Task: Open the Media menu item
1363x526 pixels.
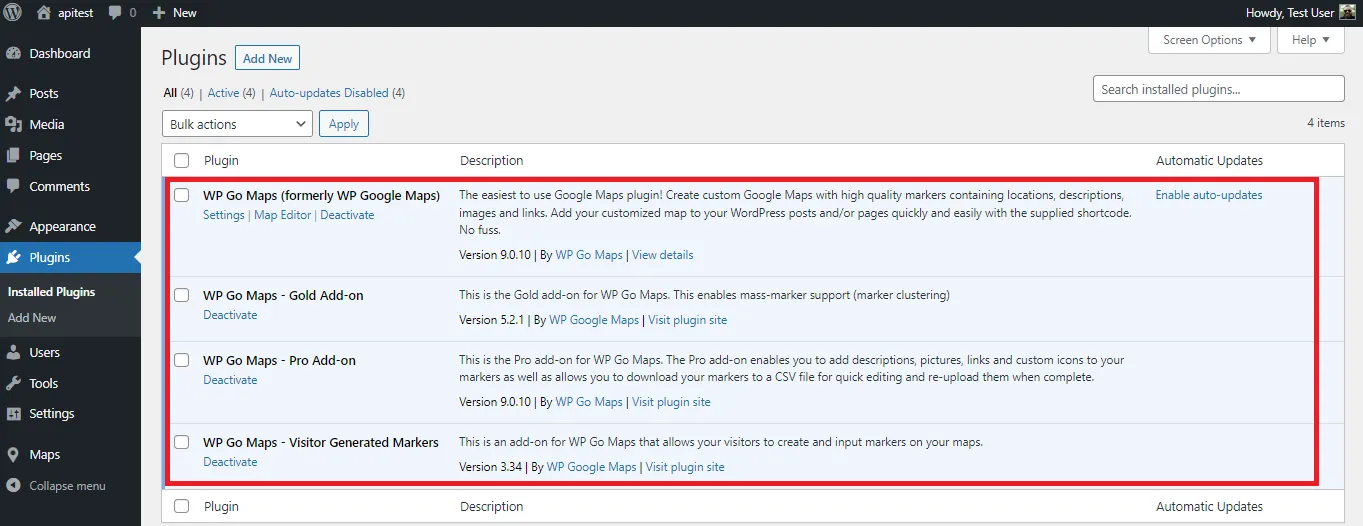Action: 47,125
